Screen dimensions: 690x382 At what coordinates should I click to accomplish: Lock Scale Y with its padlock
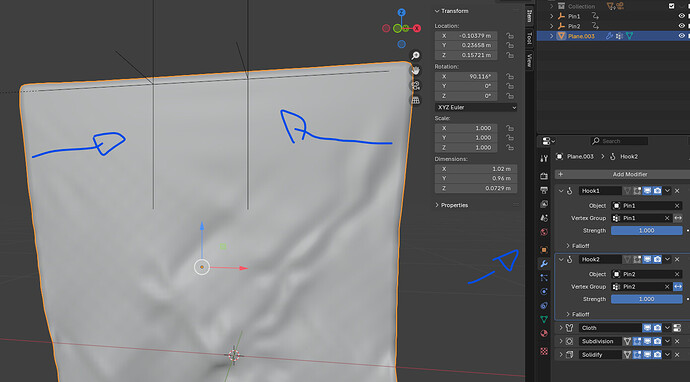tap(510, 138)
